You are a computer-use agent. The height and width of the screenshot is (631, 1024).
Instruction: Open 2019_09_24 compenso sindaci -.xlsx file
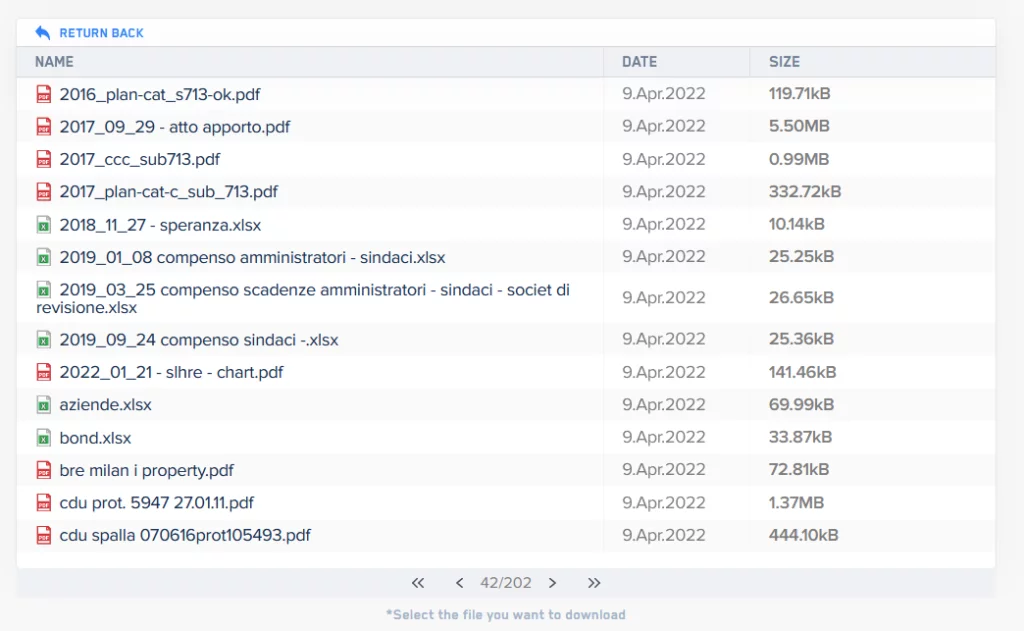point(199,340)
